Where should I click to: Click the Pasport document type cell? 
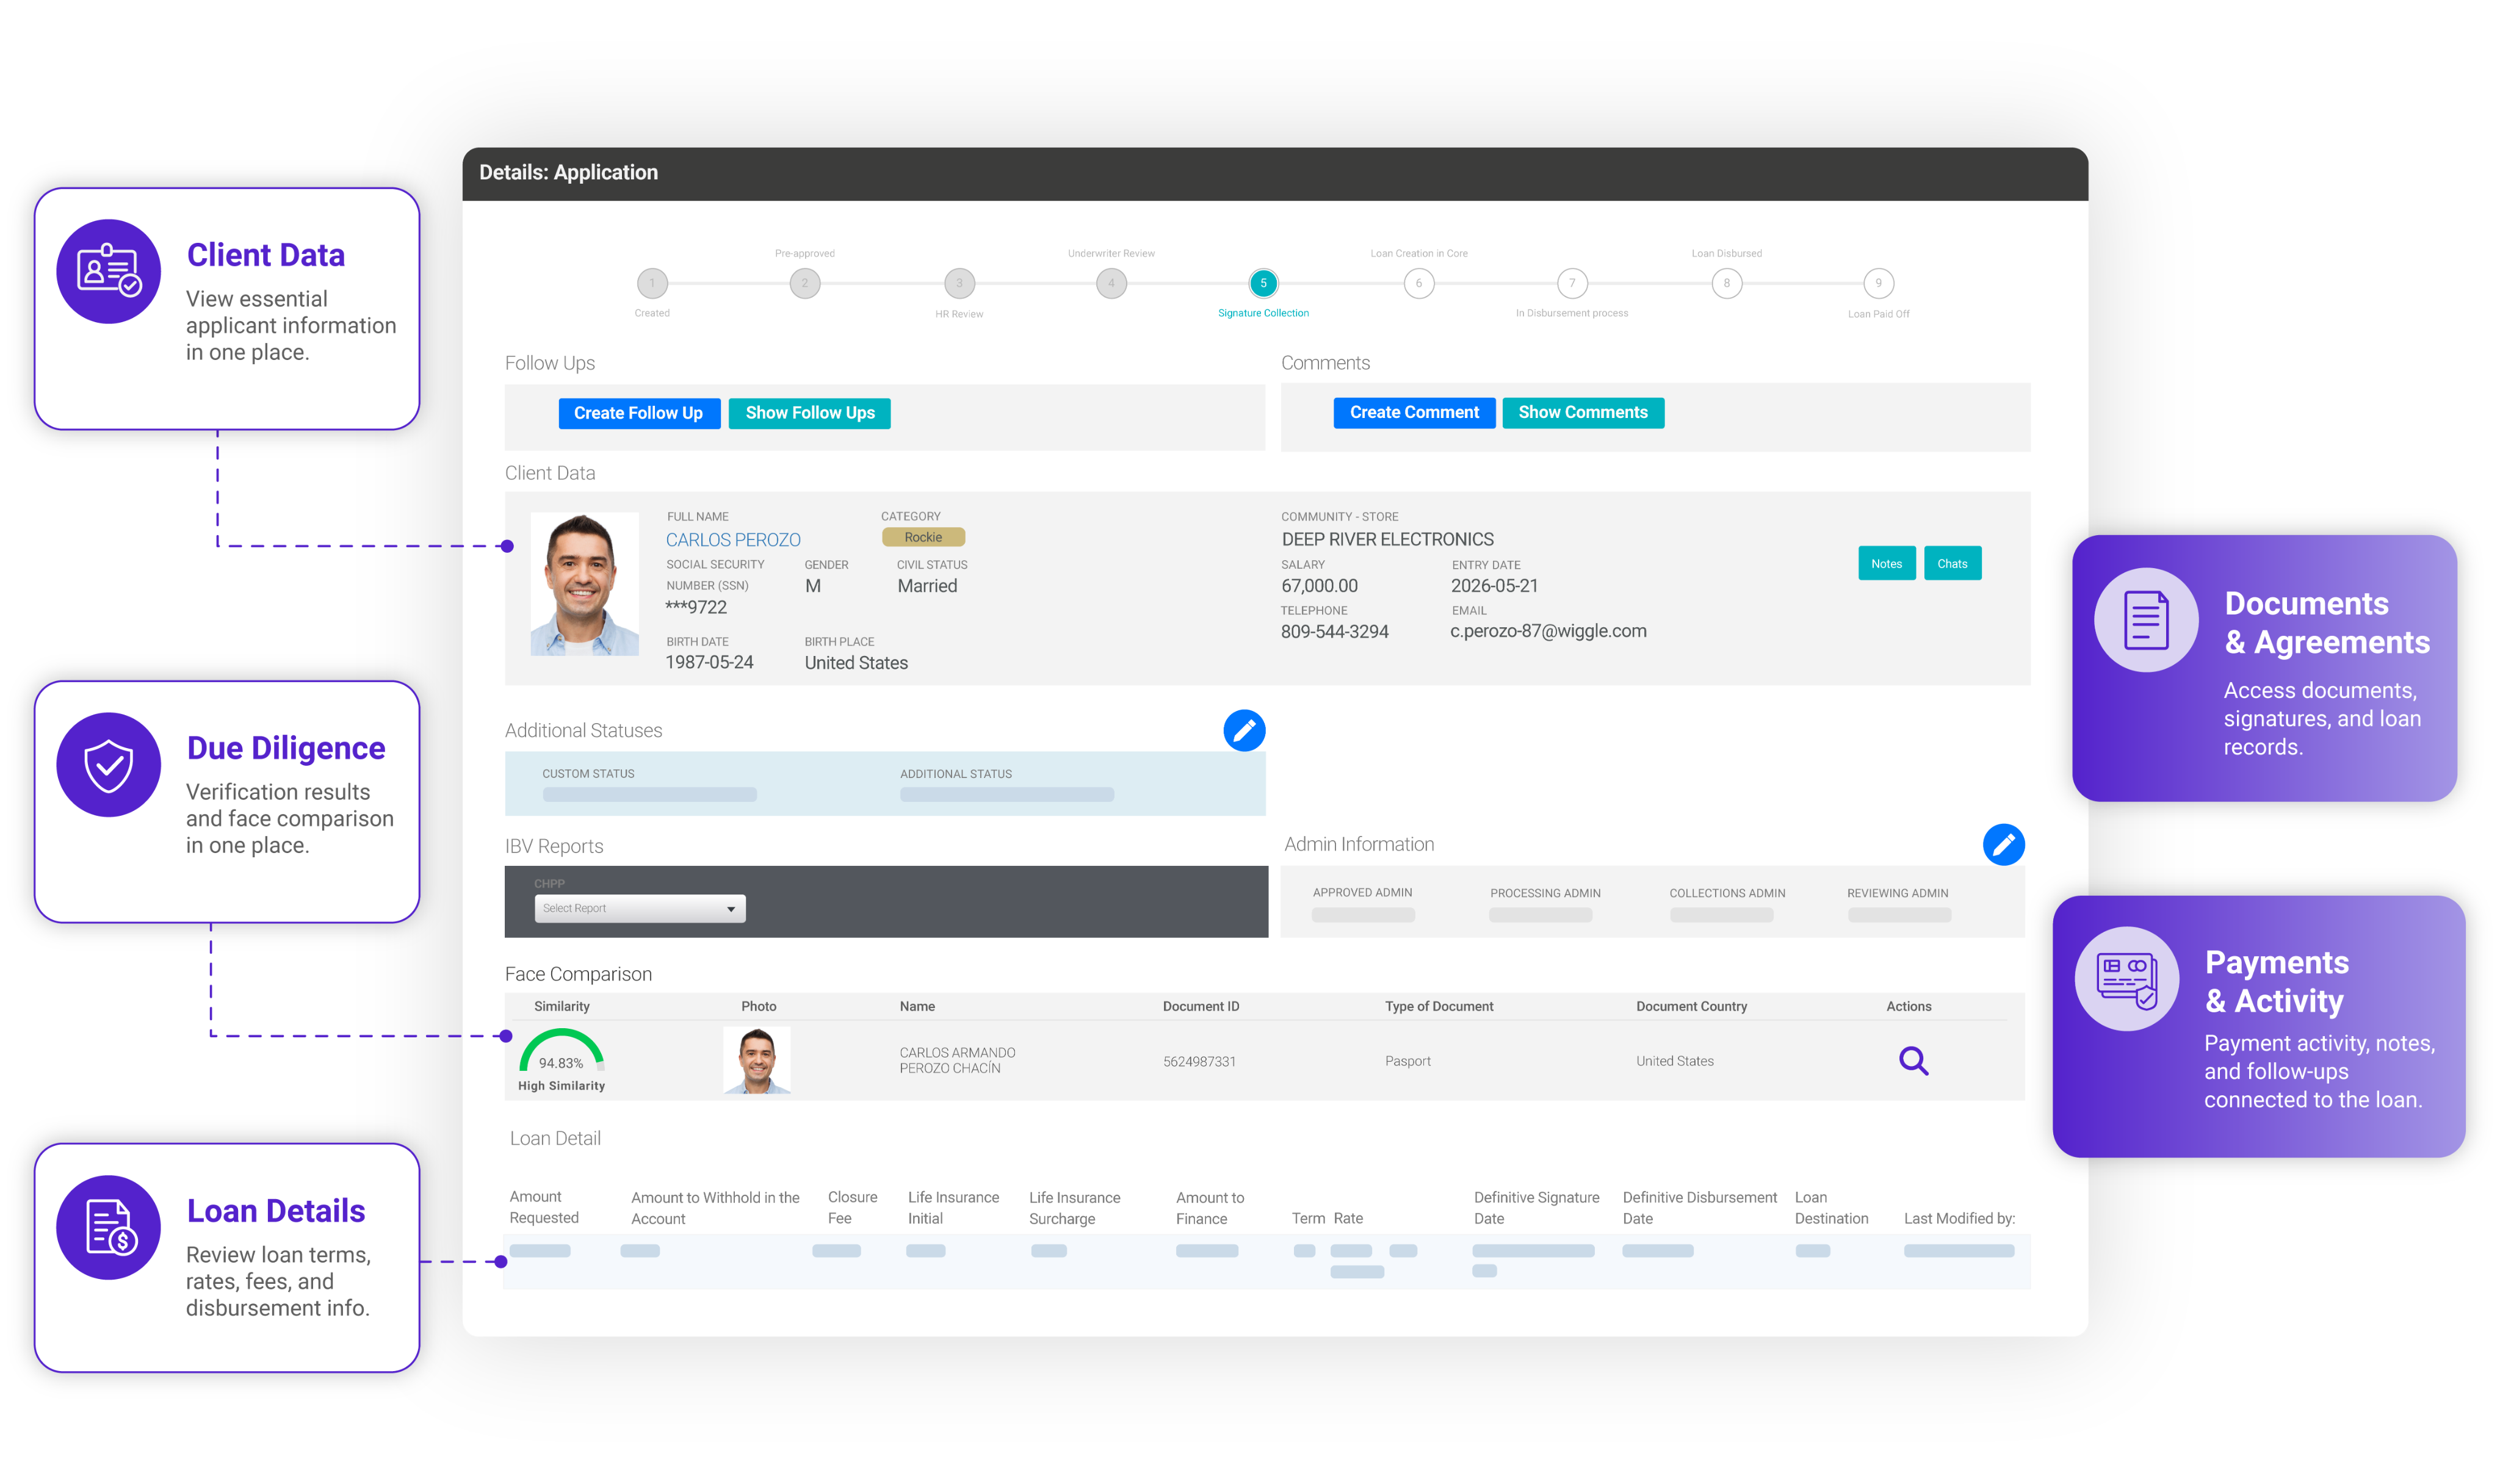pos(1407,1061)
